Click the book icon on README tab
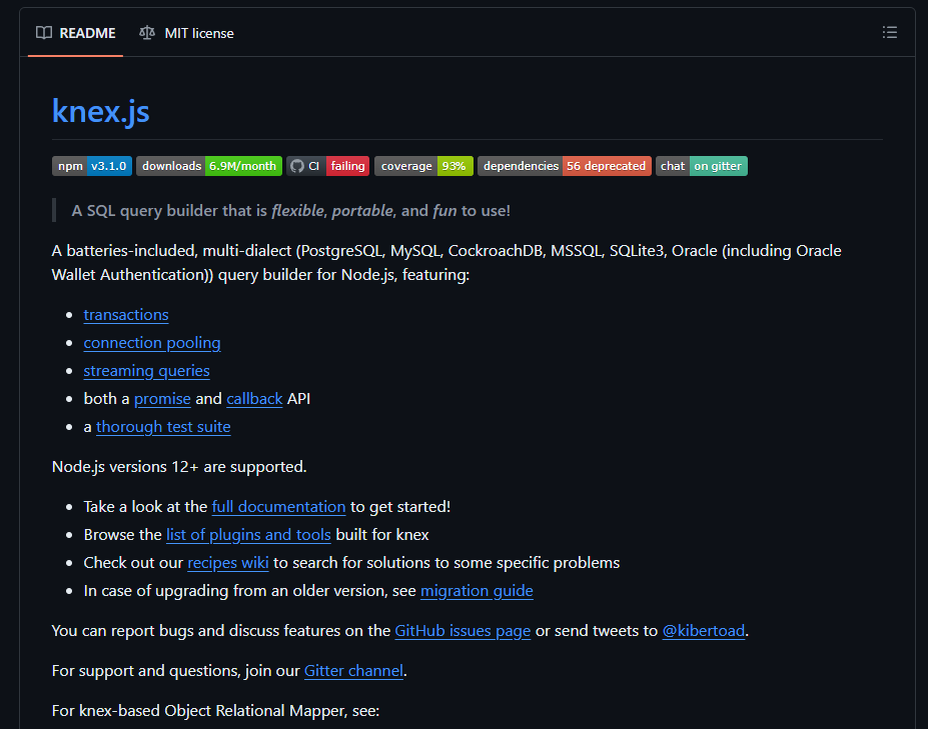This screenshot has width=928, height=729. 44,33
